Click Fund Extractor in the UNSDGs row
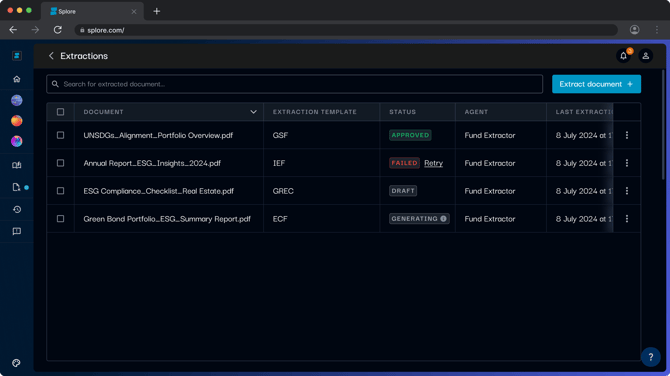The height and width of the screenshot is (376, 670). pyautogui.click(x=490, y=135)
